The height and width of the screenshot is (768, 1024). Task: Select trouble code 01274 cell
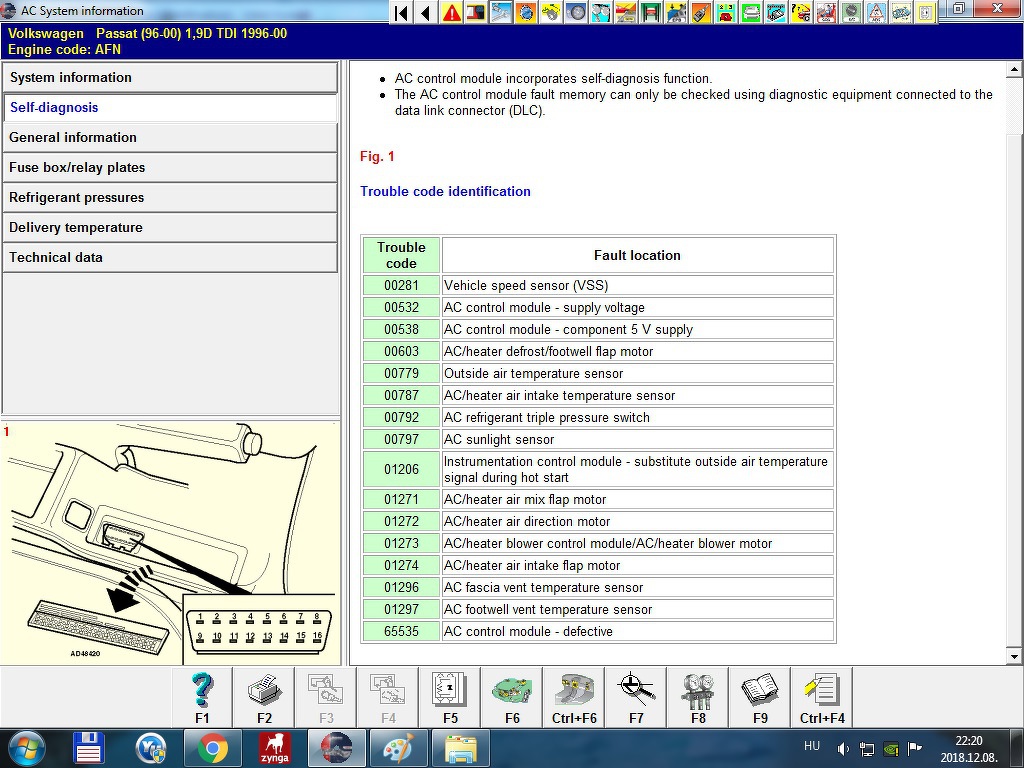click(401, 566)
